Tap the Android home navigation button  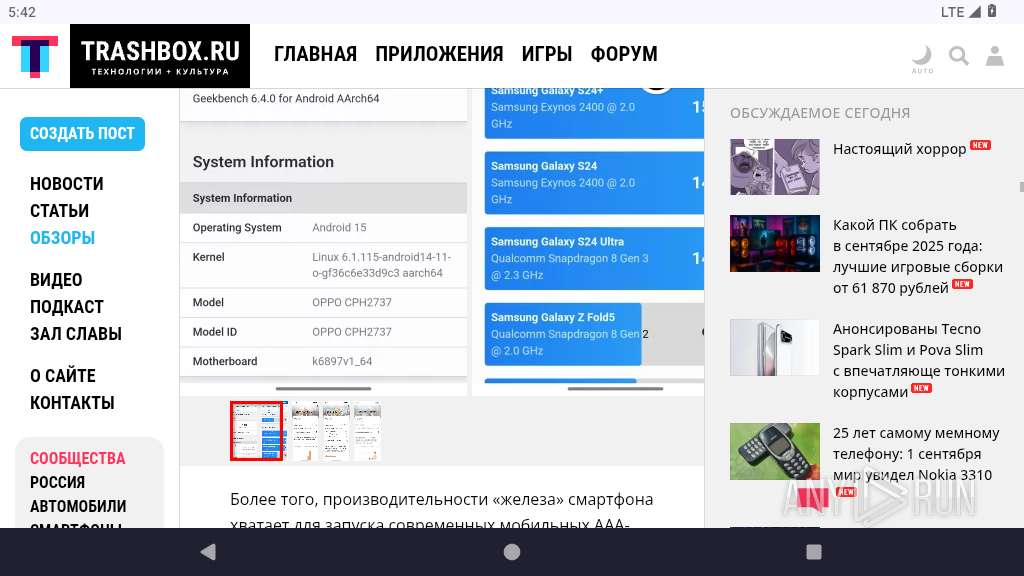(x=512, y=552)
